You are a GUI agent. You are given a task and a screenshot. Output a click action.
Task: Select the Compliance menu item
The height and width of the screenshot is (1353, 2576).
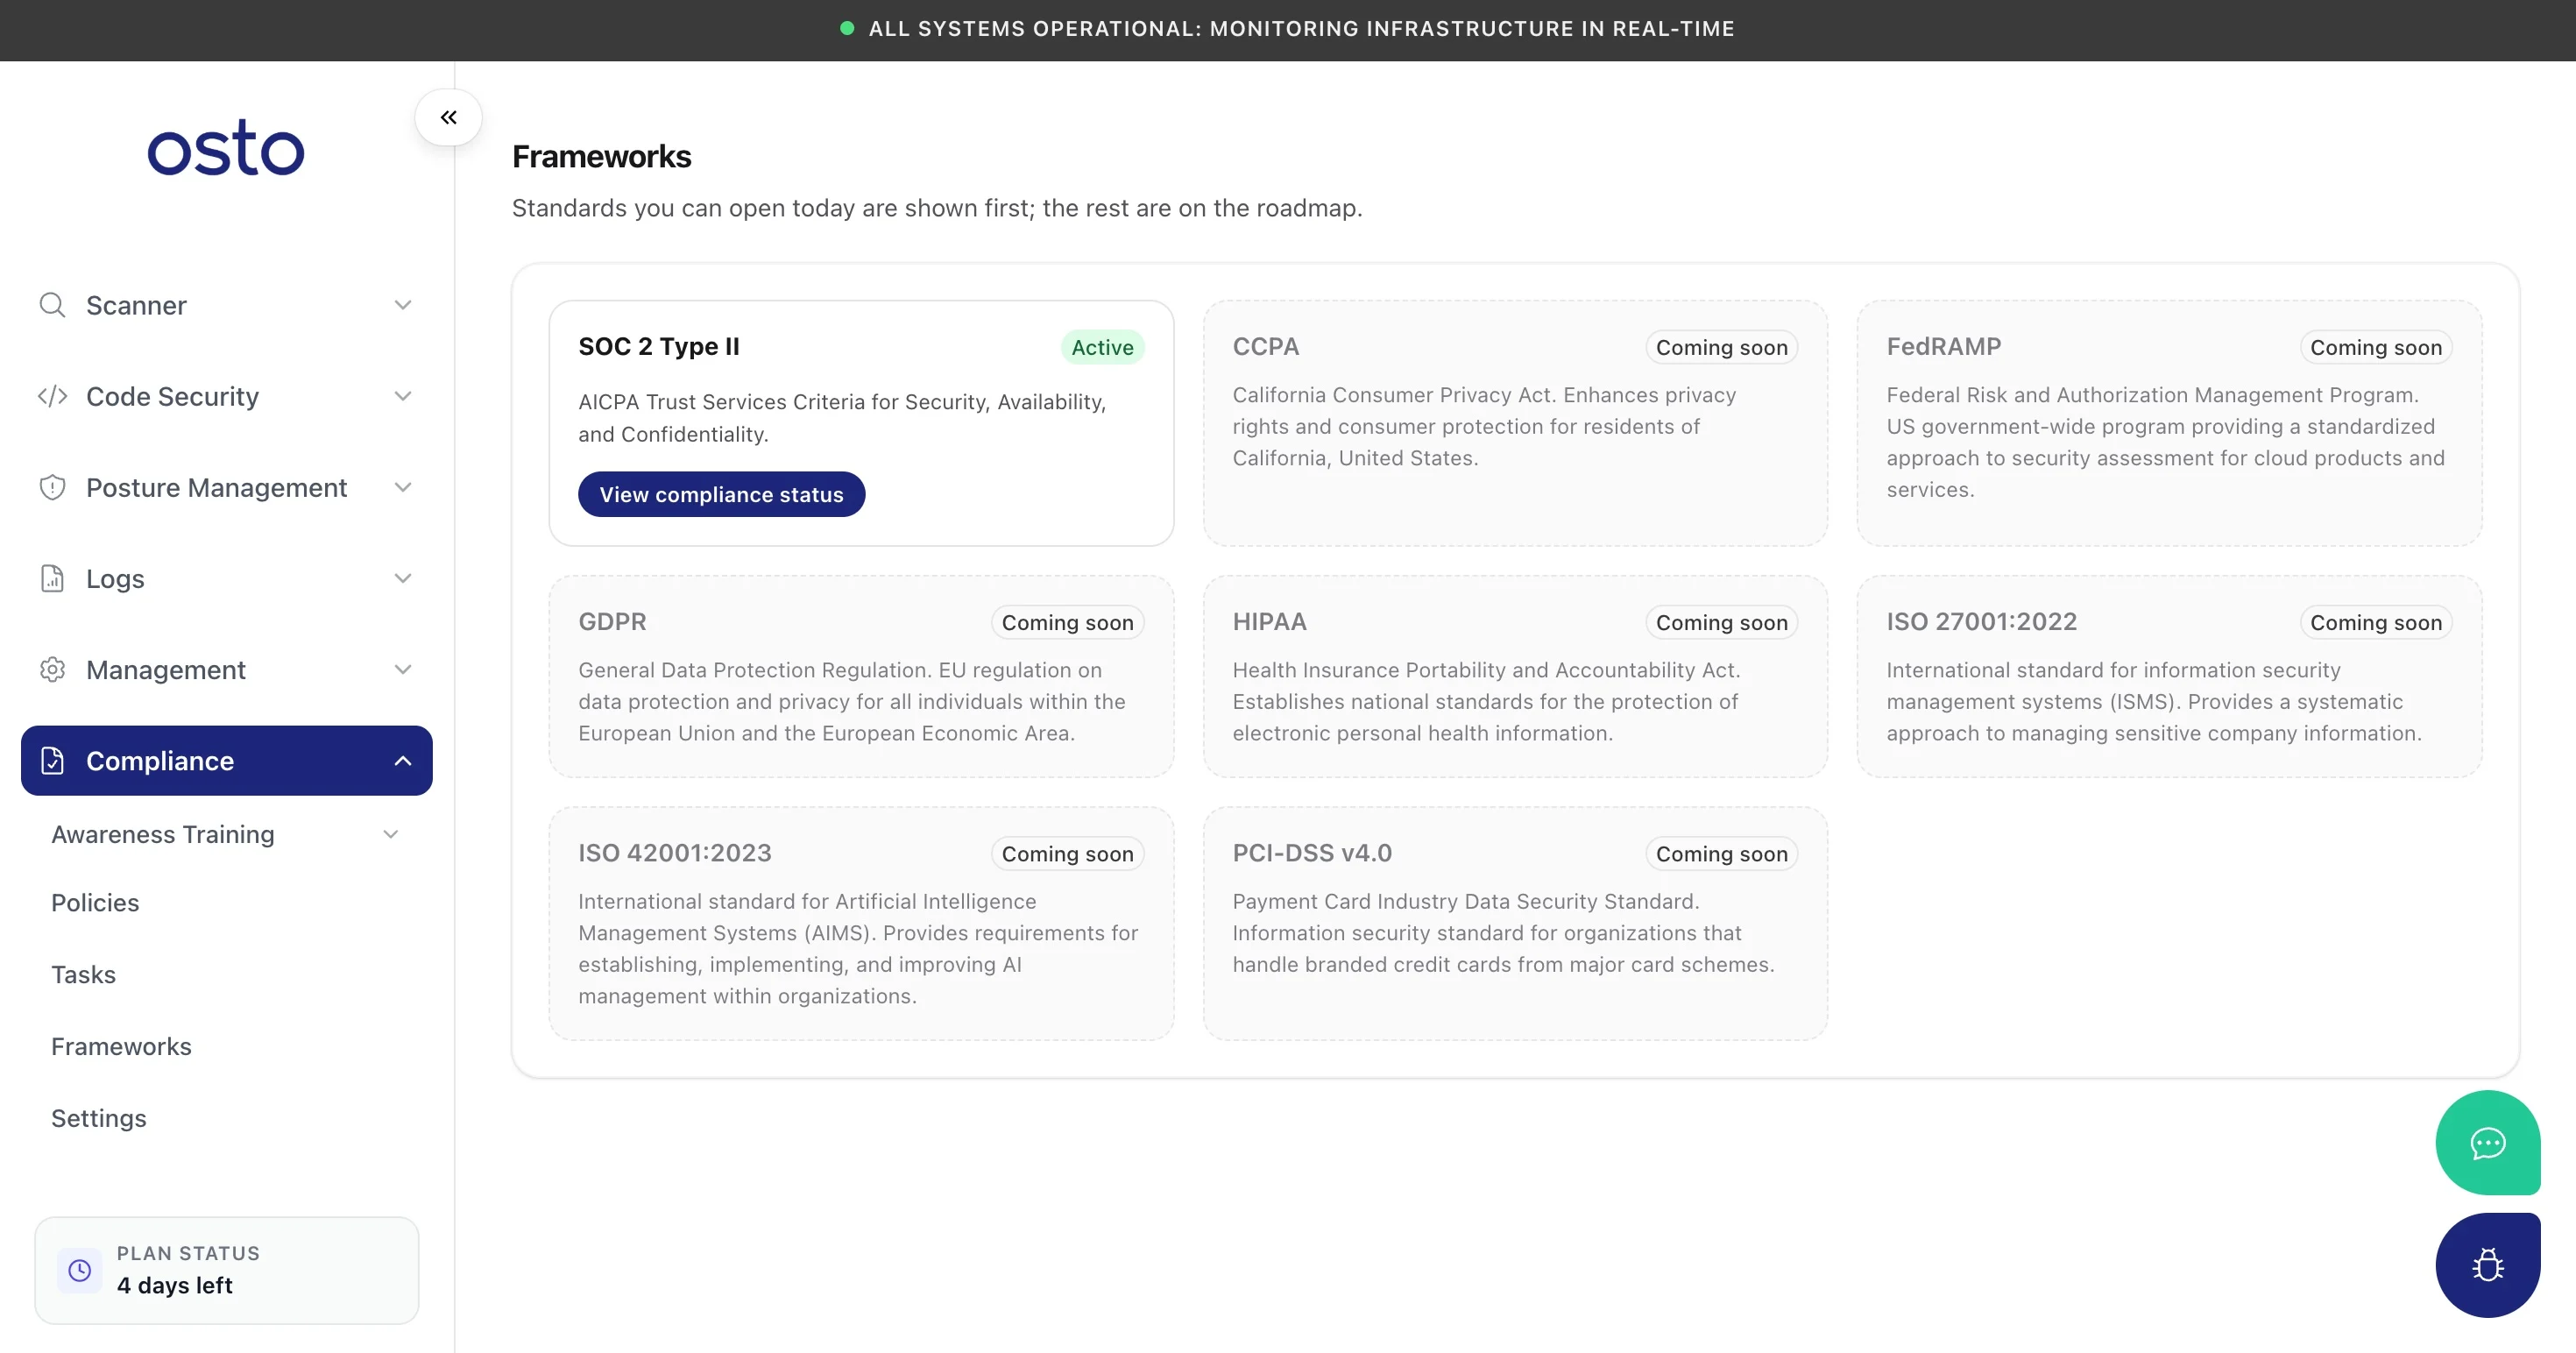pos(227,761)
